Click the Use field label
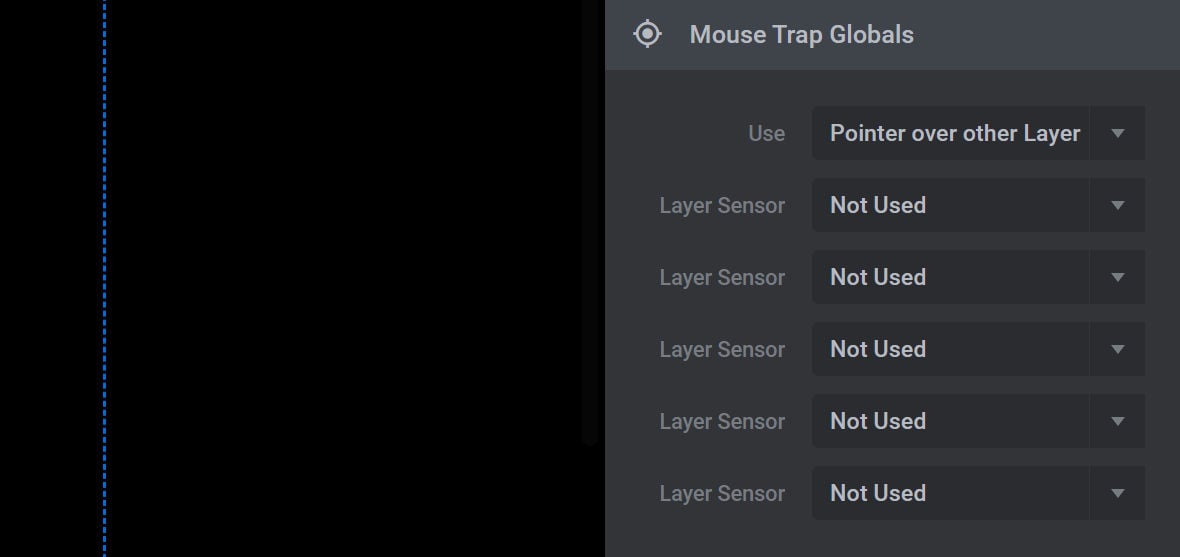Screen dimensions: 1180x557 pos(766,133)
